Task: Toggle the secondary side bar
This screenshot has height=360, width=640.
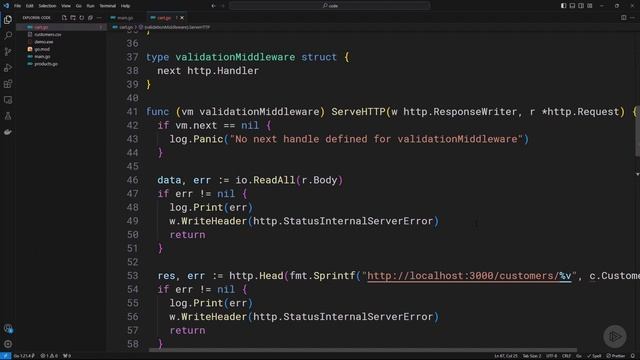Action: [581, 6]
